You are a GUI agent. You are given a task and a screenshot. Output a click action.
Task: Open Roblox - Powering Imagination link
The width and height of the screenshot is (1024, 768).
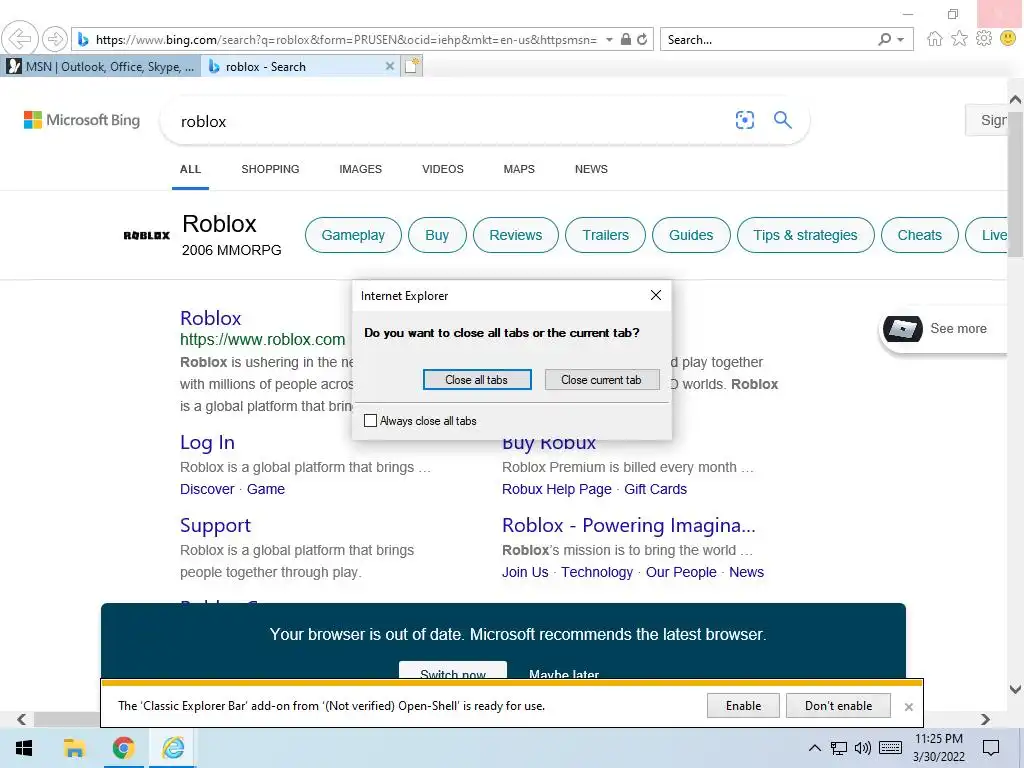[628, 525]
